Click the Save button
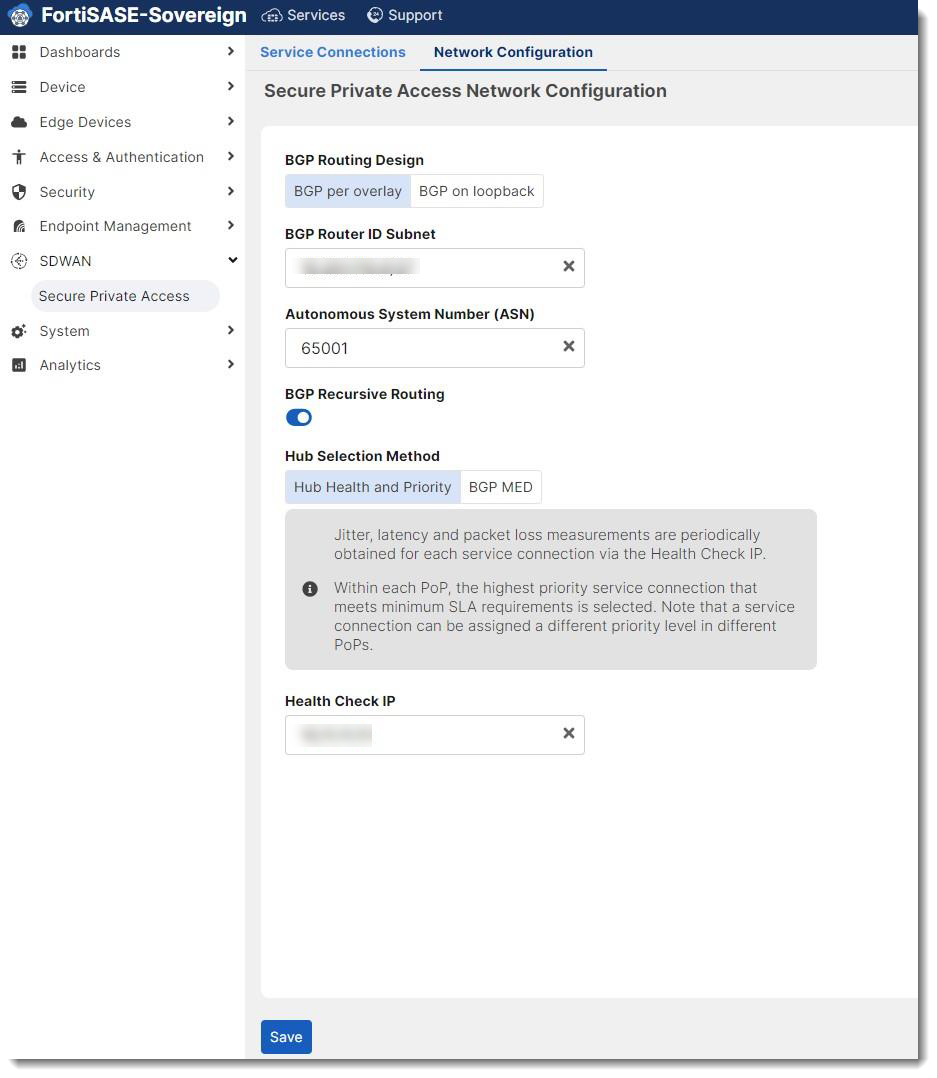Viewport: 937px width, 1078px height. (286, 1036)
